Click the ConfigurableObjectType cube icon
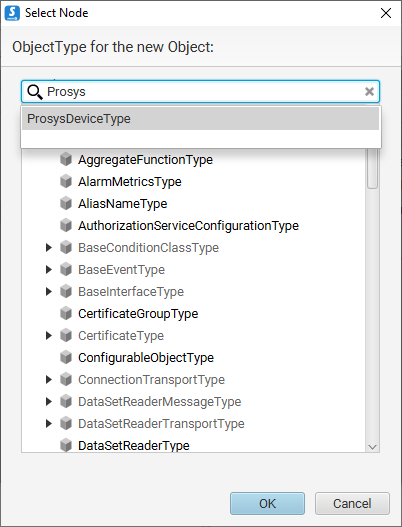This screenshot has width=402, height=527. click(66, 358)
